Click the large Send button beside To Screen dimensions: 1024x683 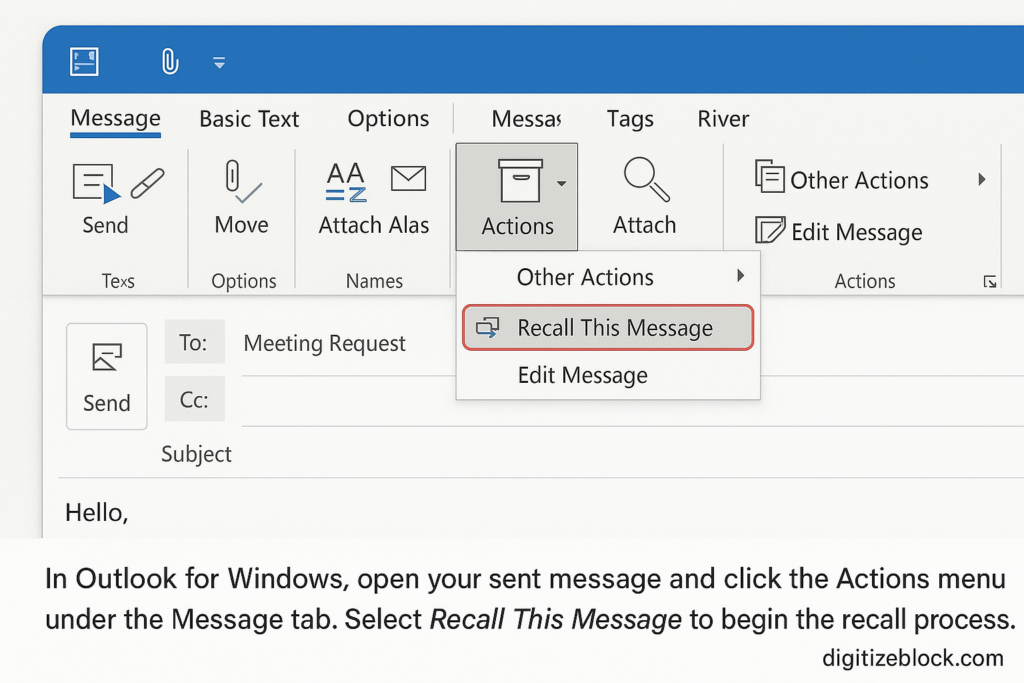coord(106,376)
